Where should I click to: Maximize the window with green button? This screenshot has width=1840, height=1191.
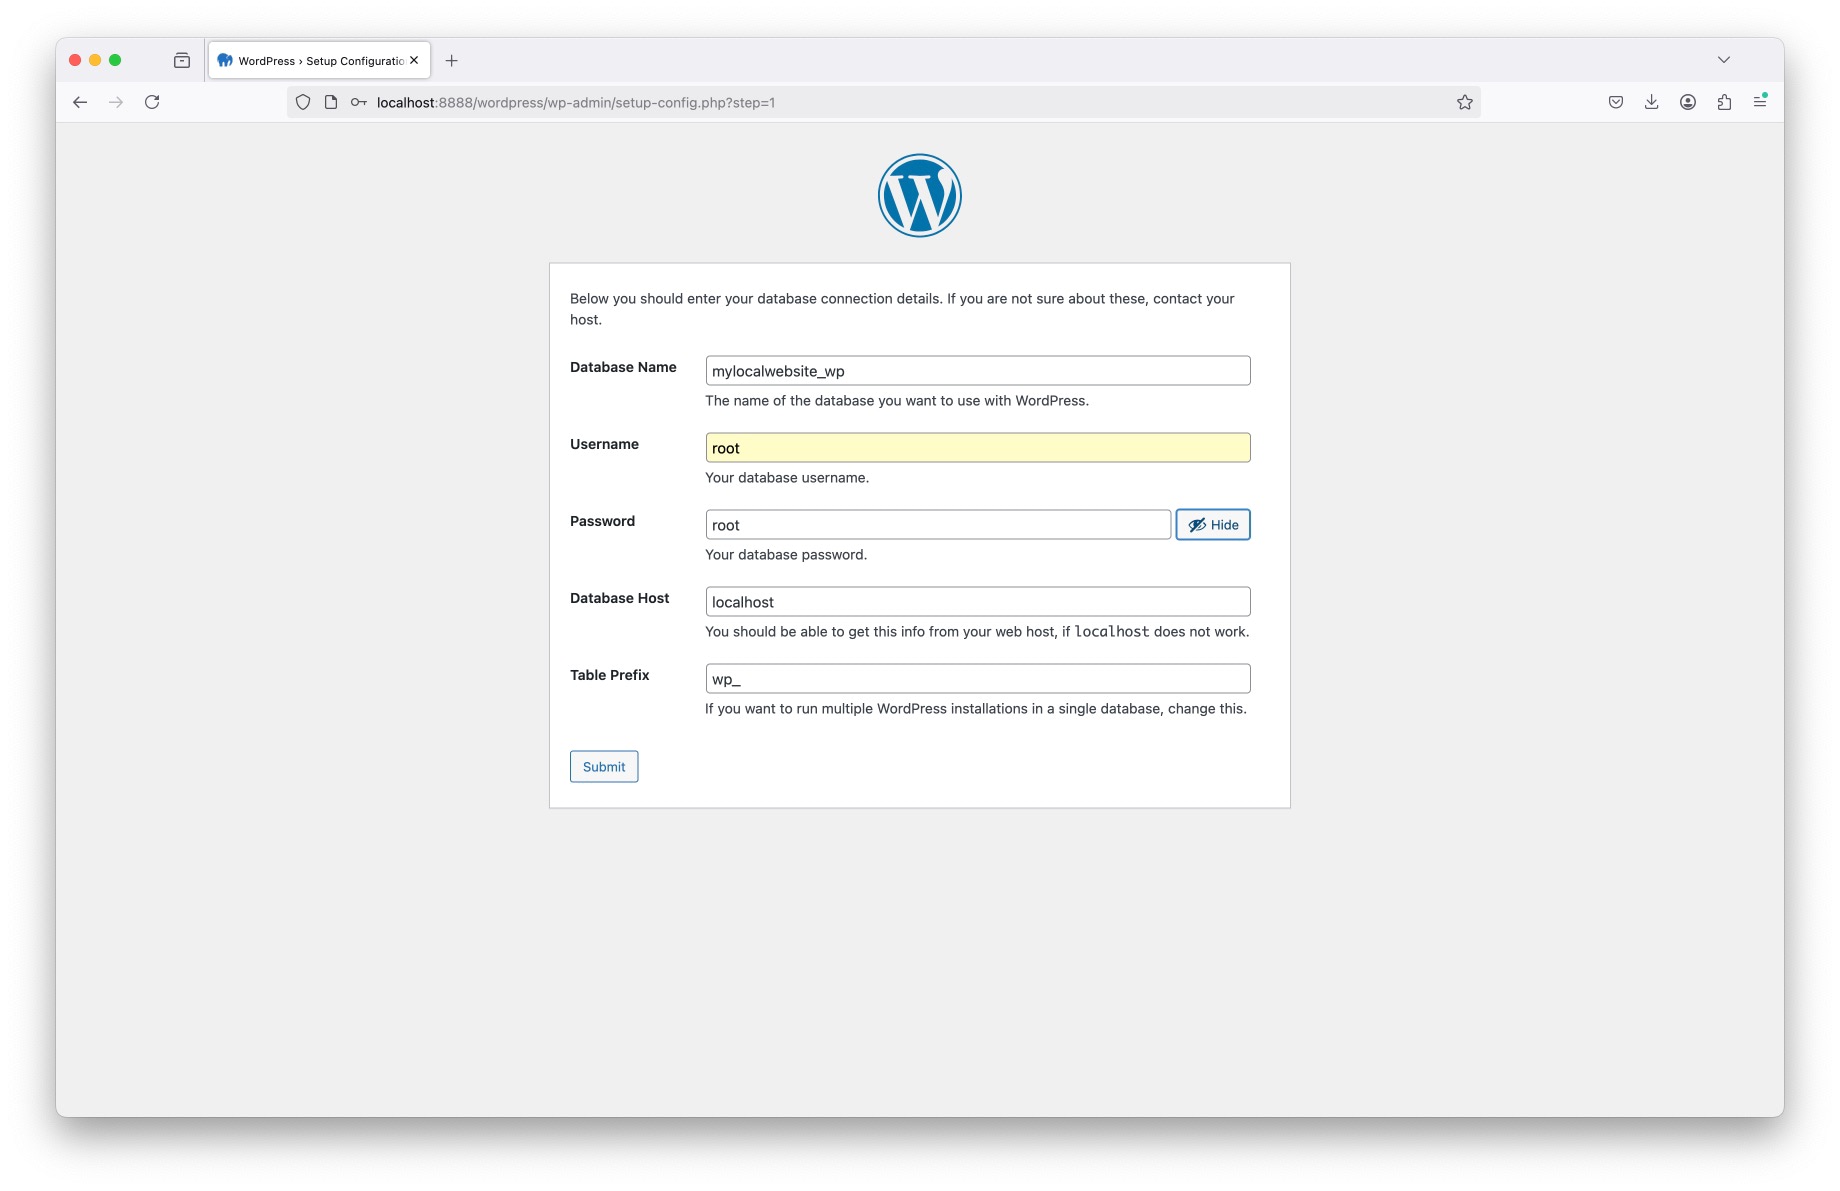click(x=115, y=60)
